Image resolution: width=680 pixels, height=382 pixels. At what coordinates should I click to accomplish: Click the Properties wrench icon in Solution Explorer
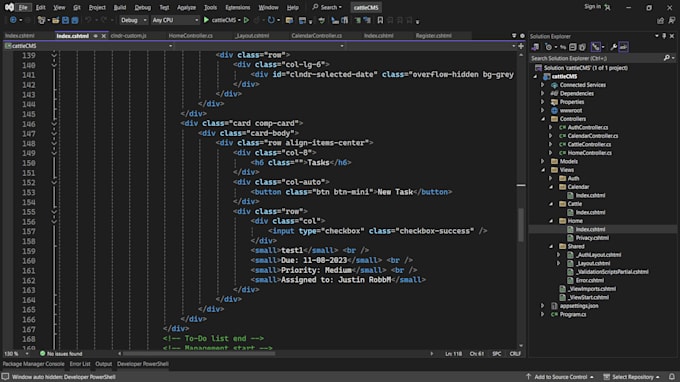click(614, 47)
